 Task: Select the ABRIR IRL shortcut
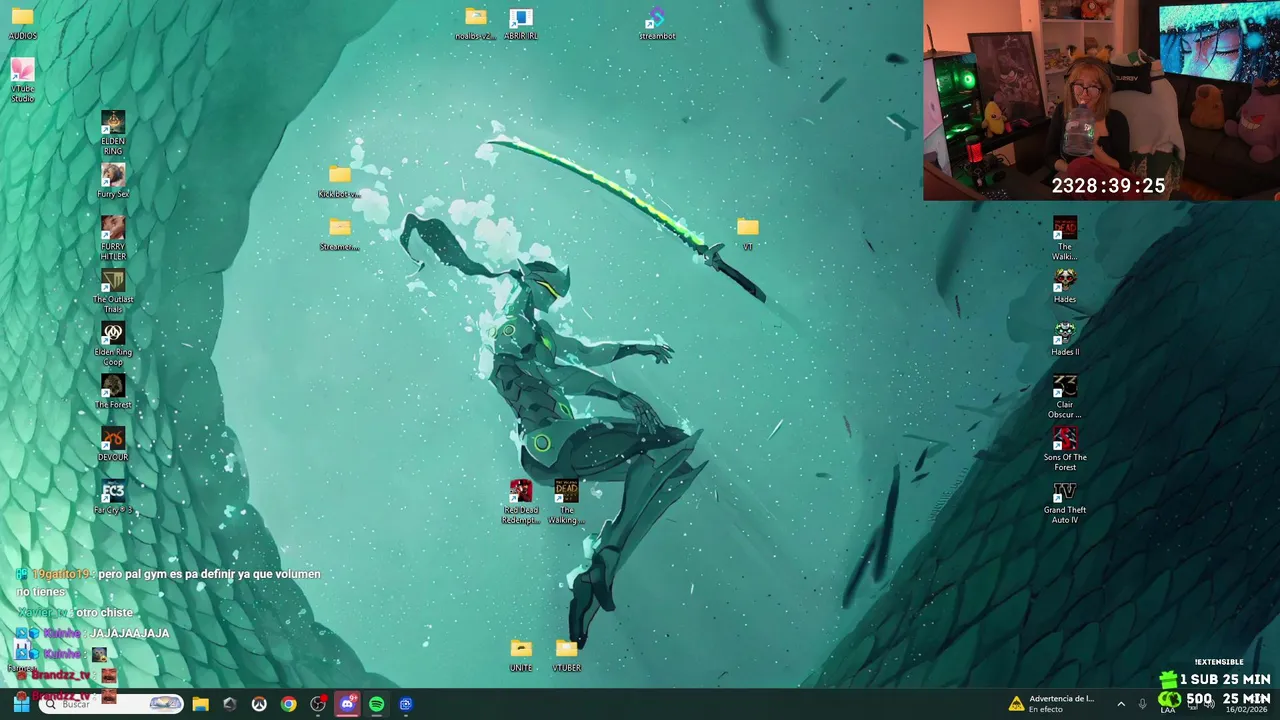pos(520,23)
